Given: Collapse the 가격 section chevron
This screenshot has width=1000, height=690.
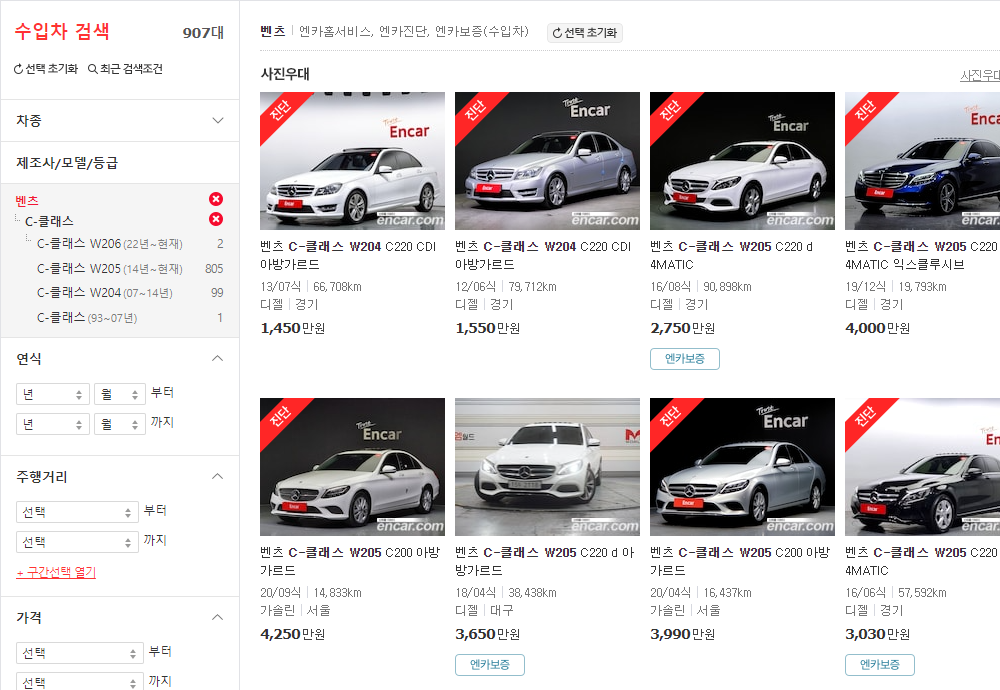Looking at the screenshot, I should pos(217,617).
